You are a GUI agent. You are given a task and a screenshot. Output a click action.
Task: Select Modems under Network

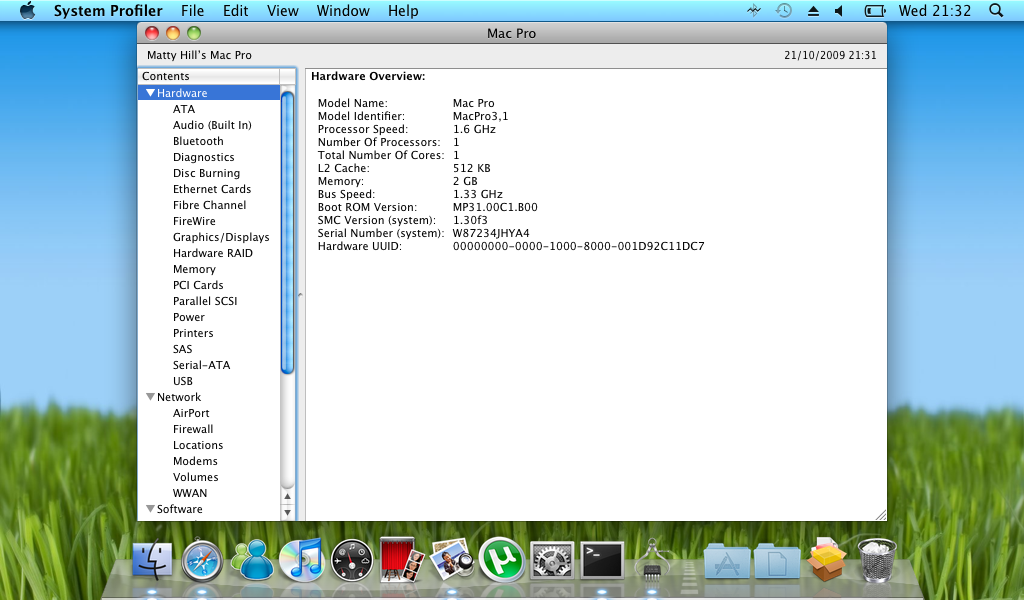tap(195, 461)
